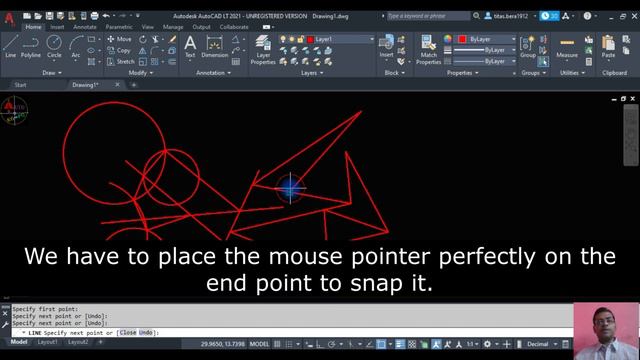Viewport: 640px width, 360px height.
Task: Expand the Block panel
Action: pos(395,73)
